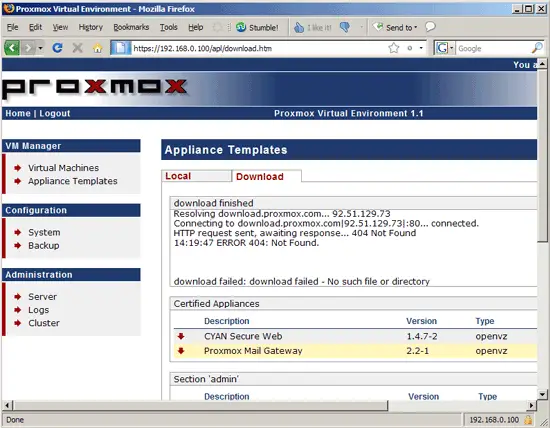Screen dimensions: 550x428
Task: Download Proxmox Mail Gateway red arrow
Action: coord(181,350)
